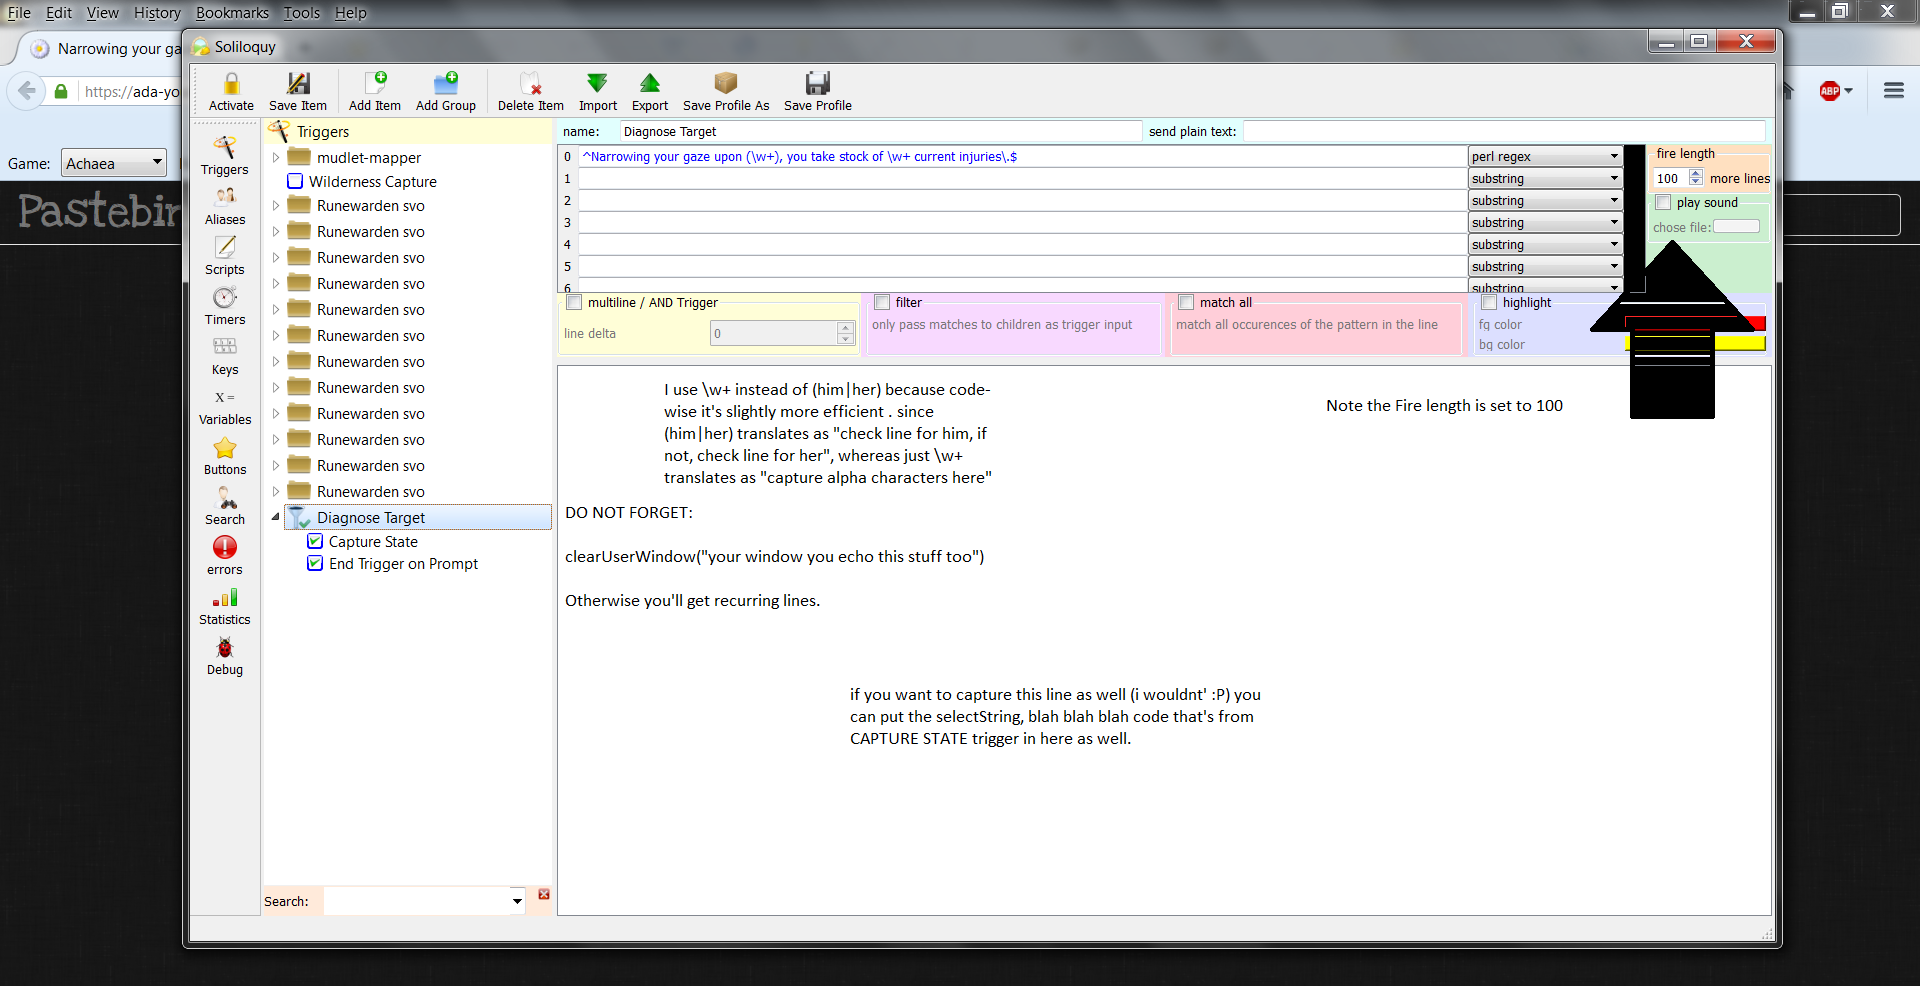Open the Search field dropdown arrow
This screenshot has height=986, width=1920.
[517, 901]
